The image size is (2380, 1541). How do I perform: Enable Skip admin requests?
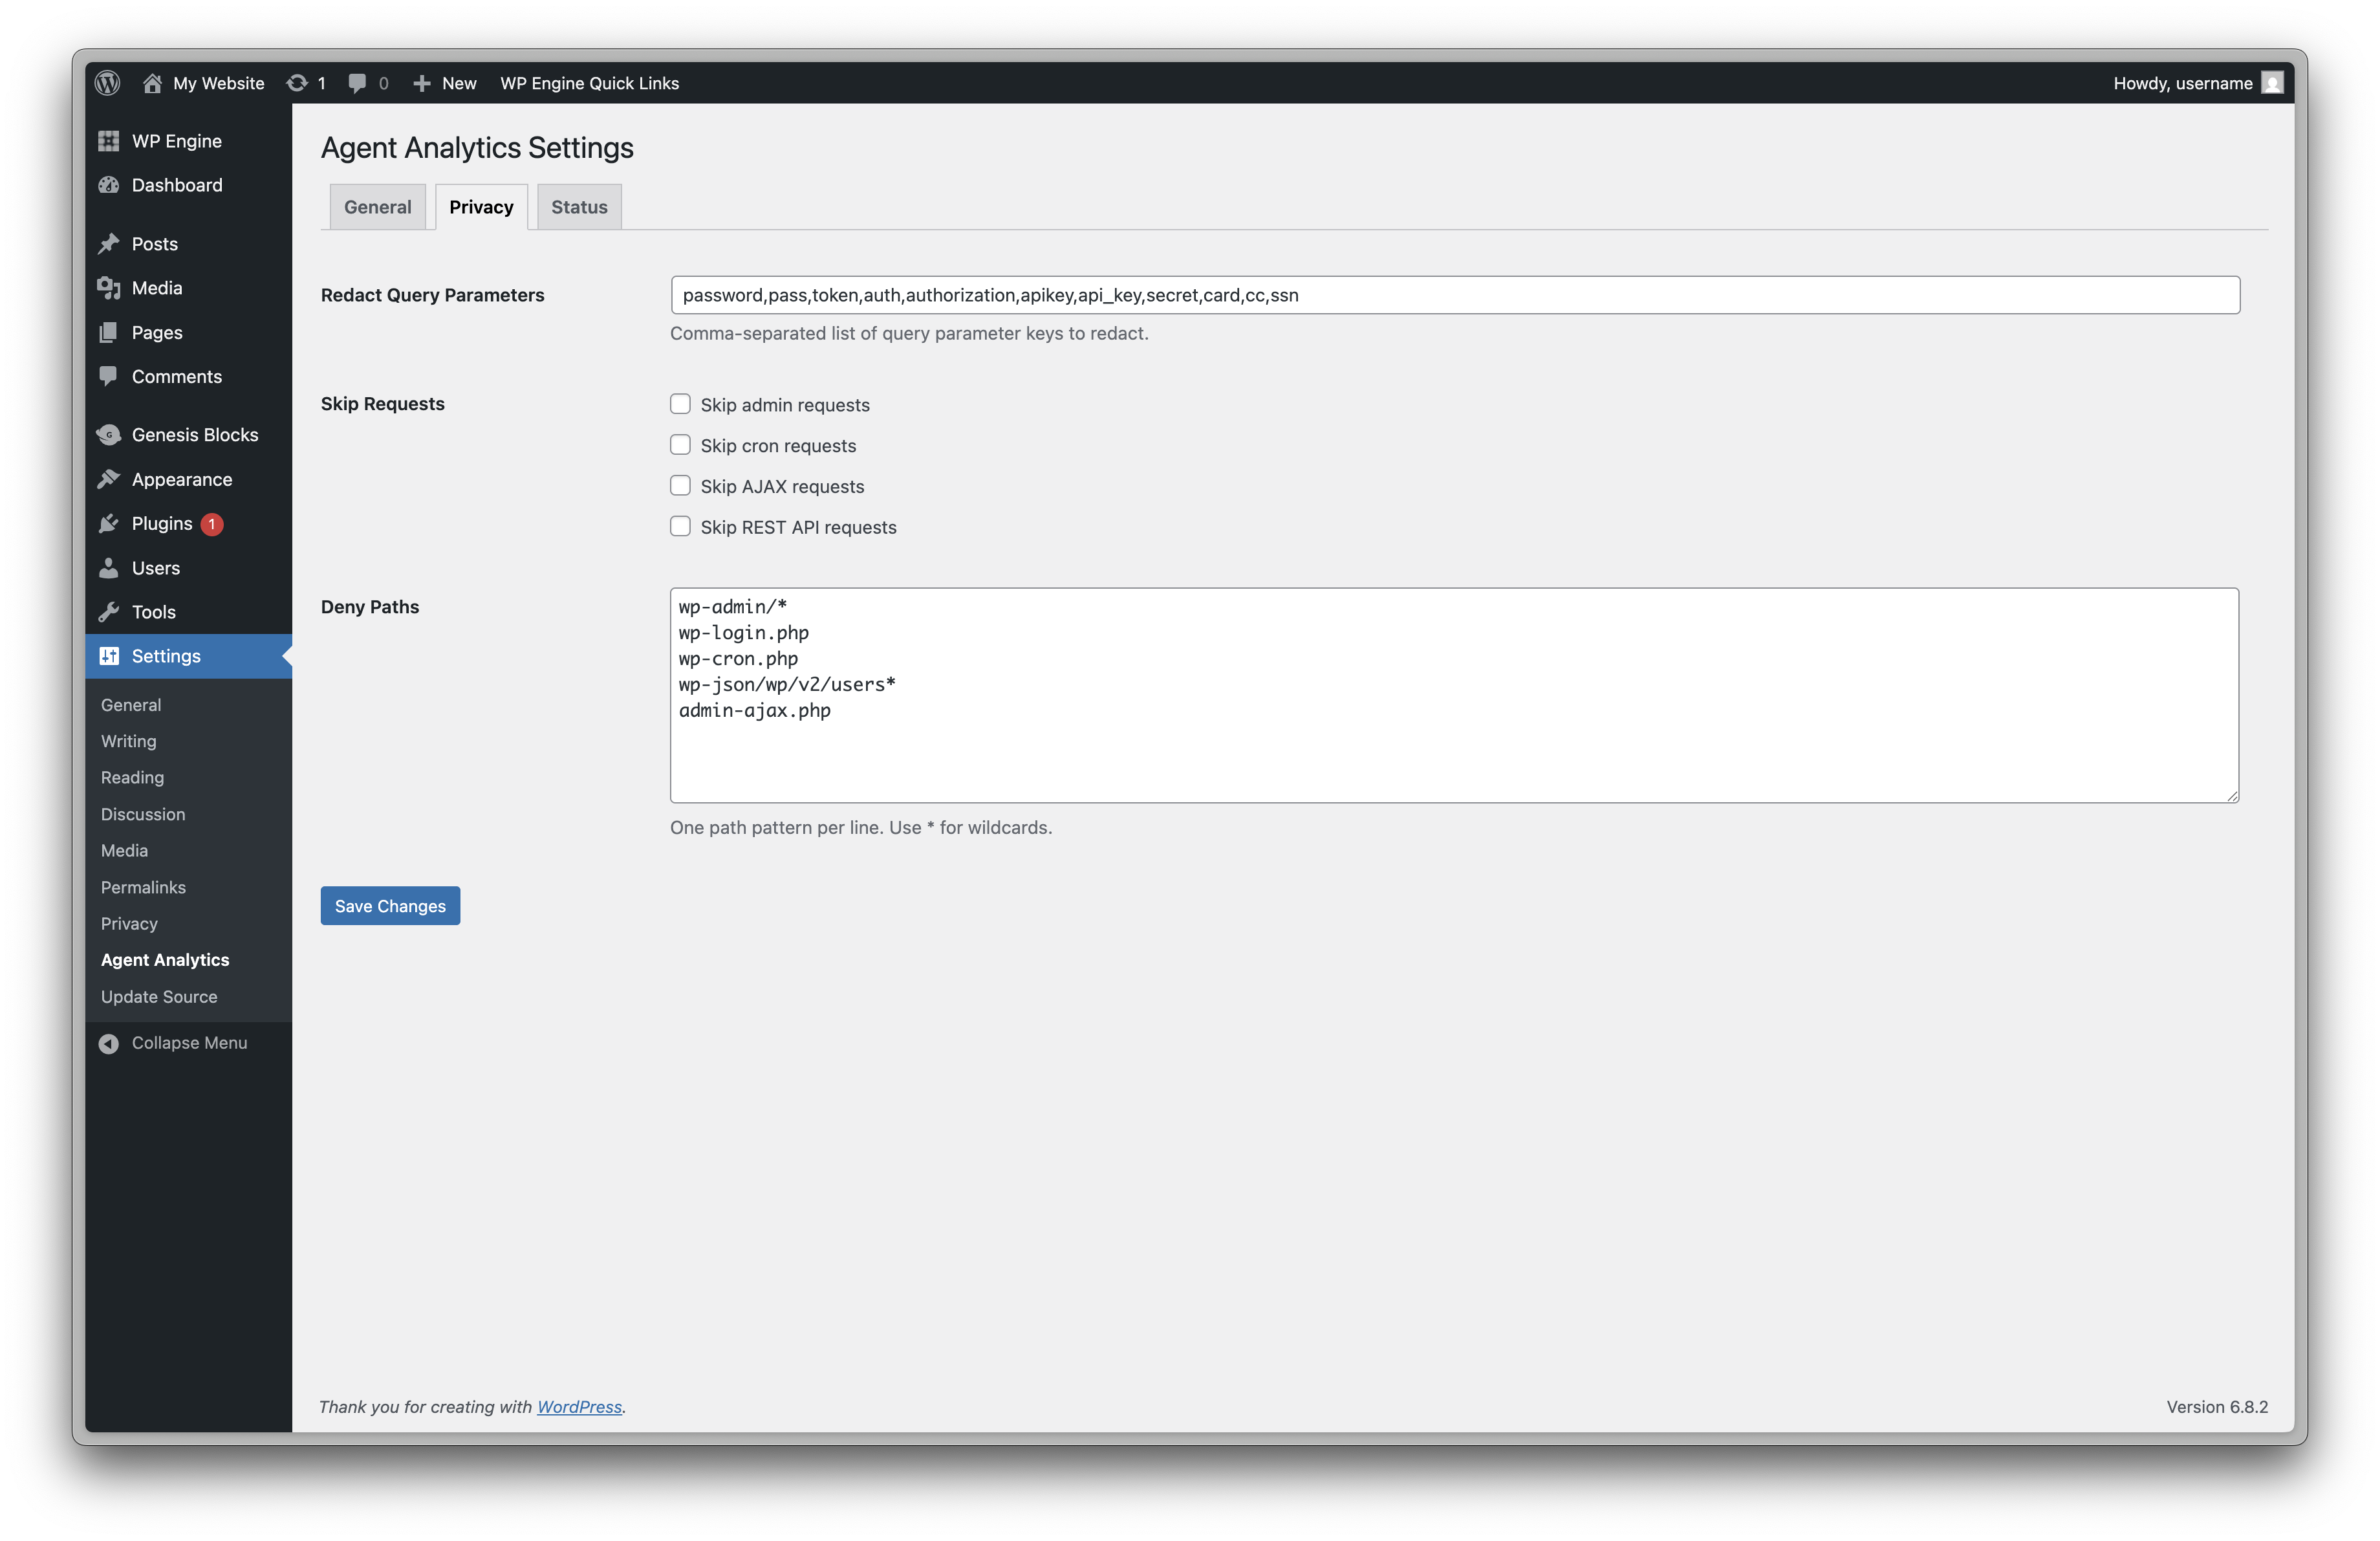coord(681,403)
